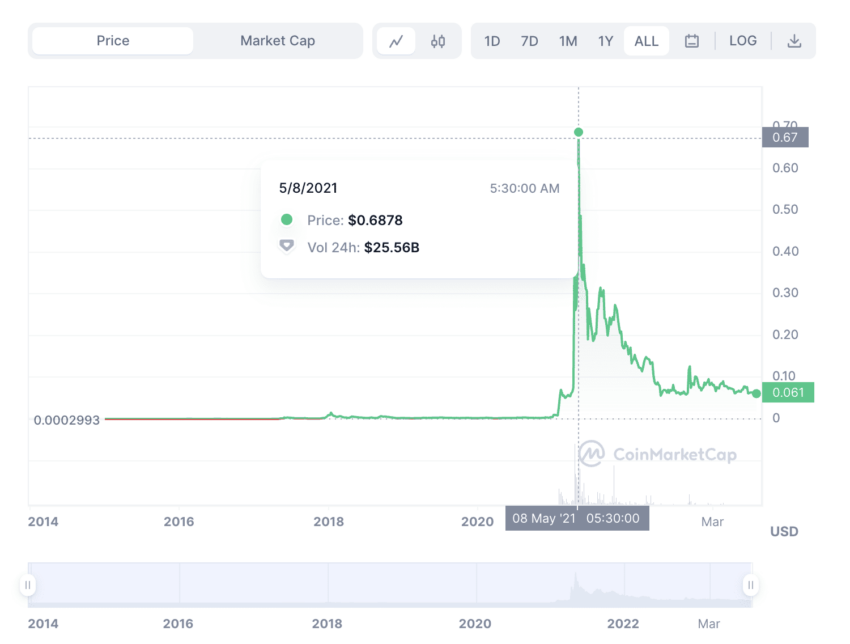The width and height of the screenshot is (850, 644).
Task: Toggle LOG scale on the chart
Action: [743, 41]
